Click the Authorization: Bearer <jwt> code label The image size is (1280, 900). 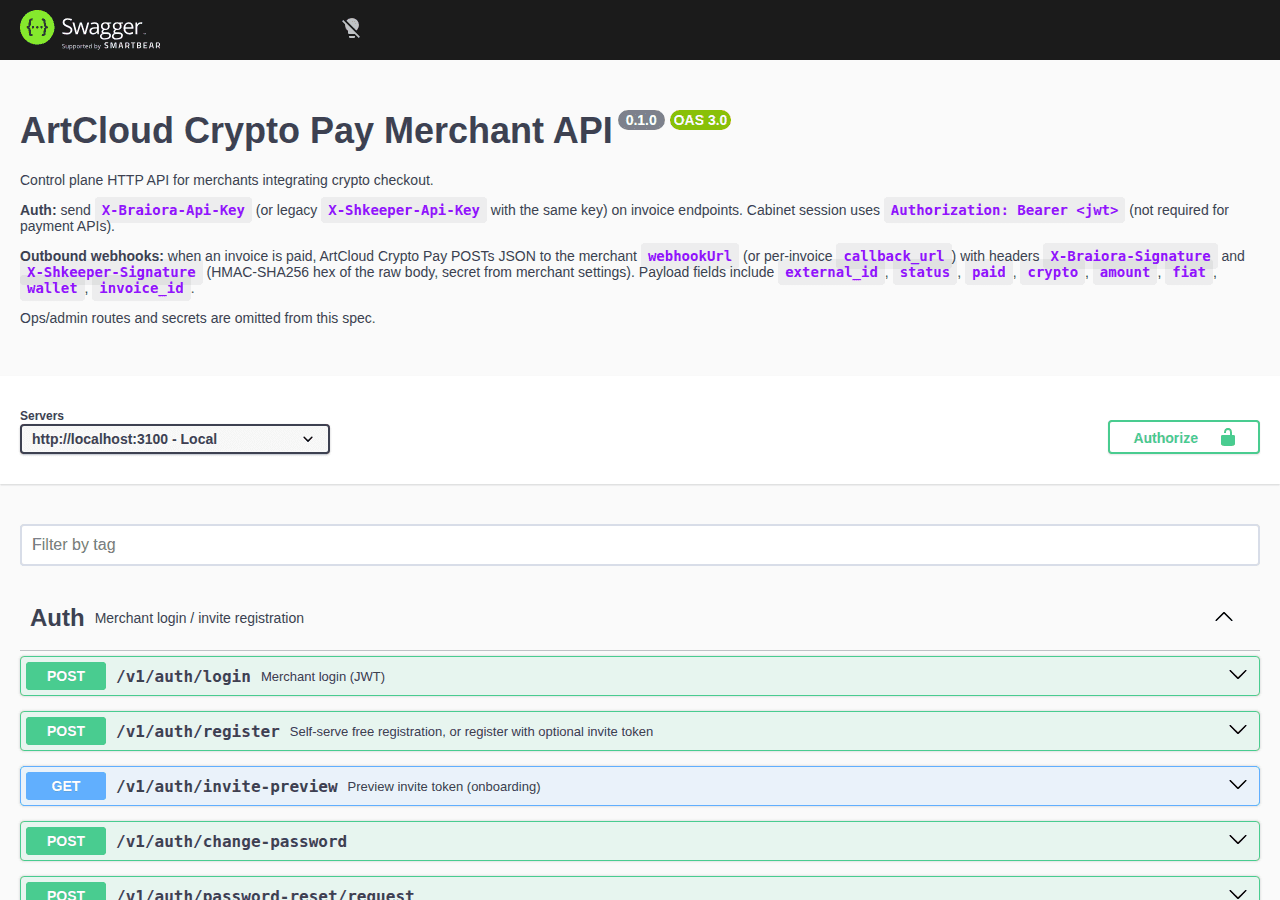[x=1004, y=210]
